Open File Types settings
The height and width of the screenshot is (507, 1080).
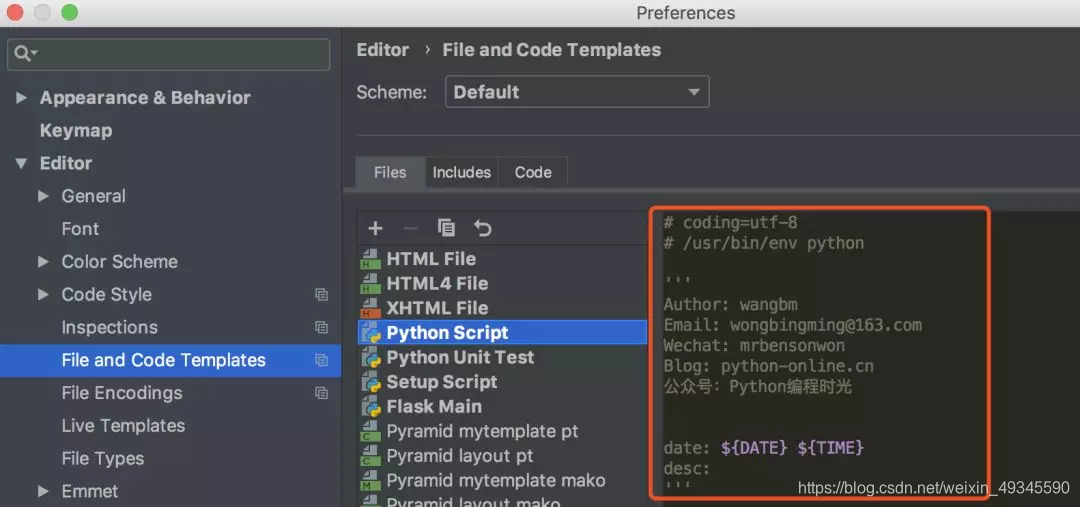point(103,459)
